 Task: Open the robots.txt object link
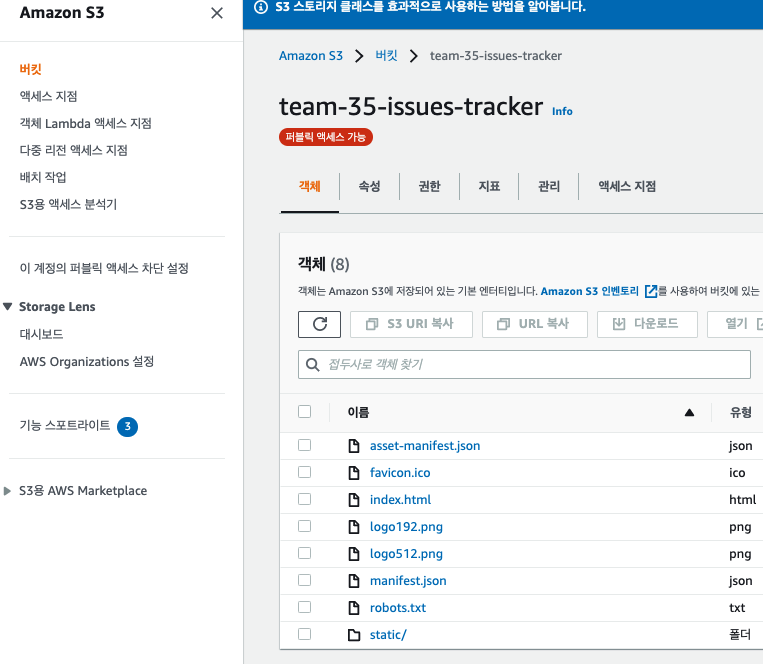(398, 608)
